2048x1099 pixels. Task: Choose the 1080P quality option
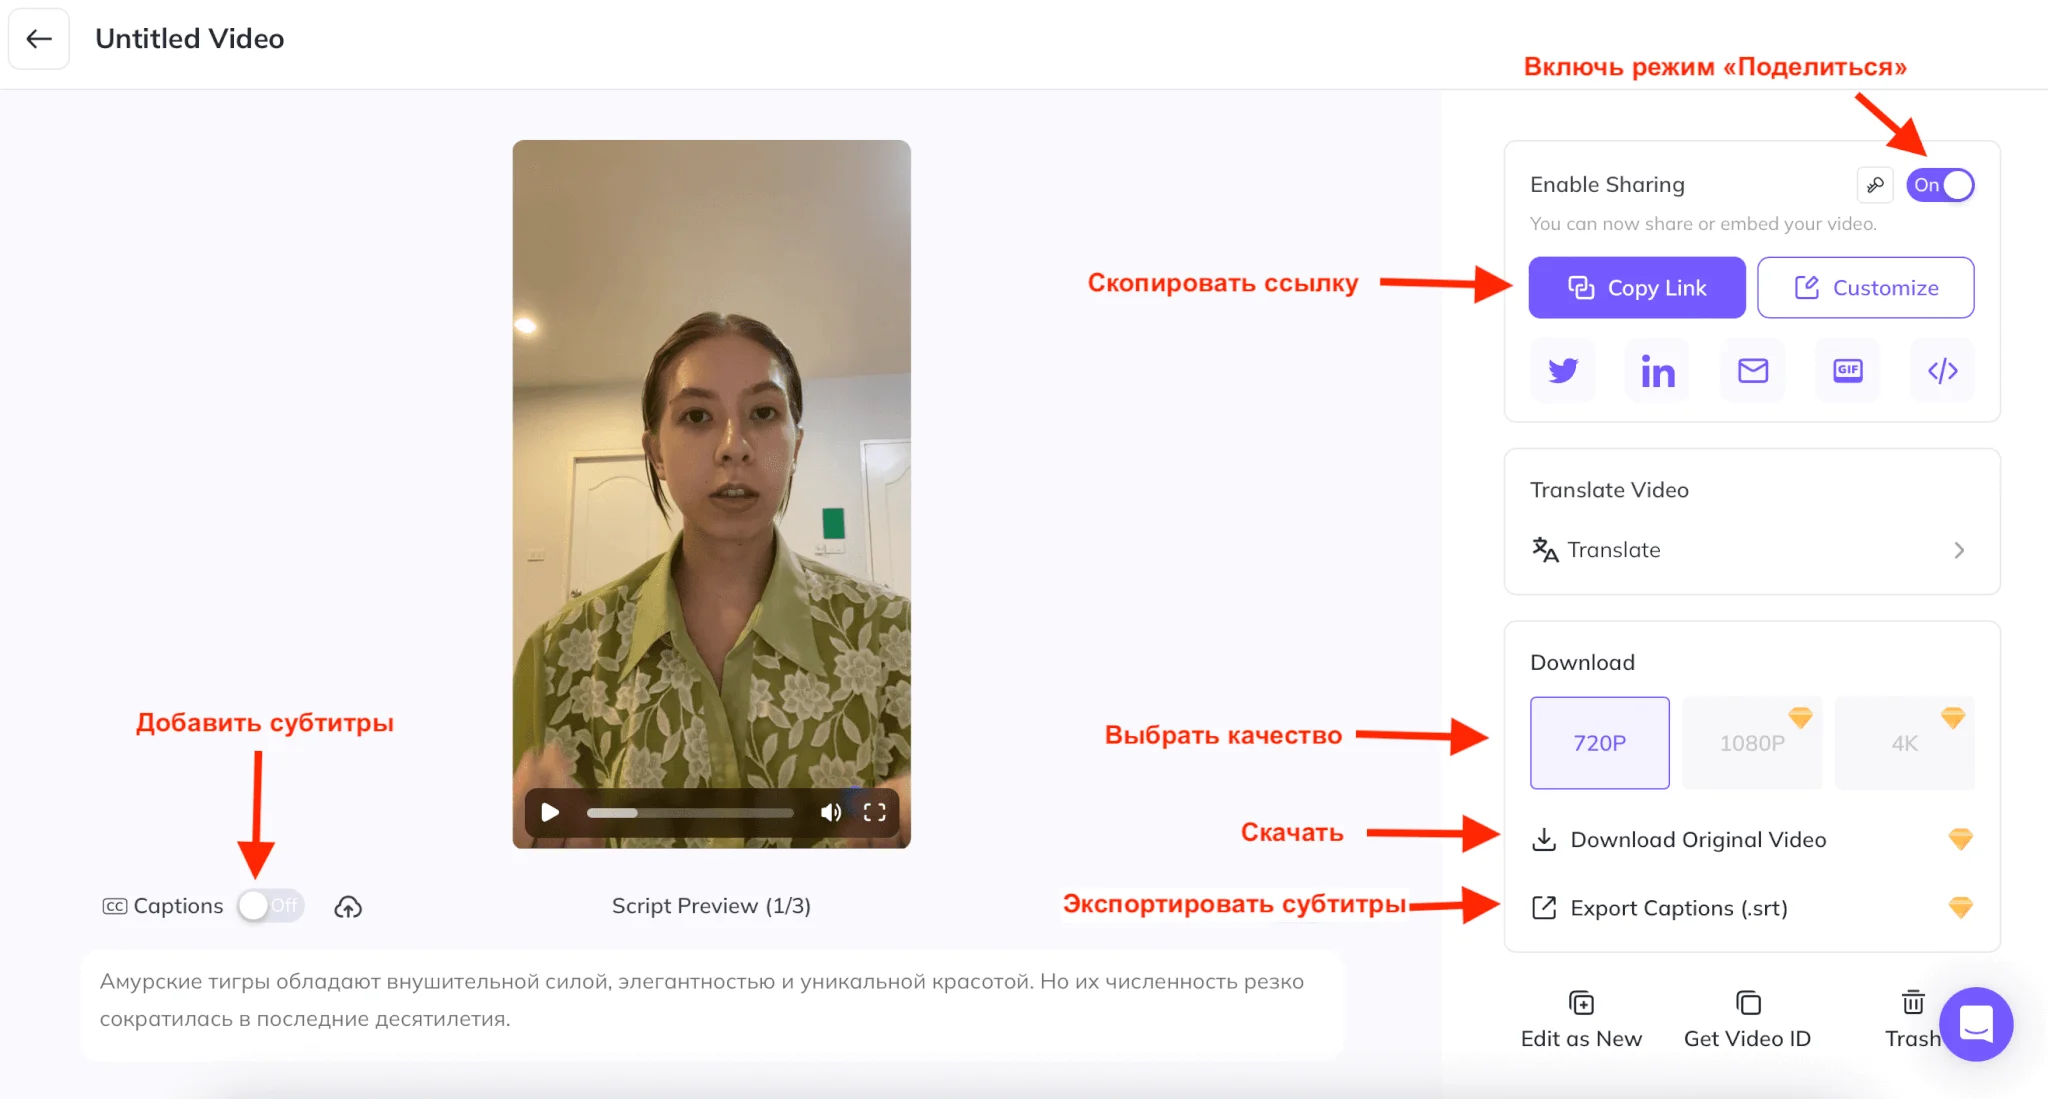click(1752, 743)
